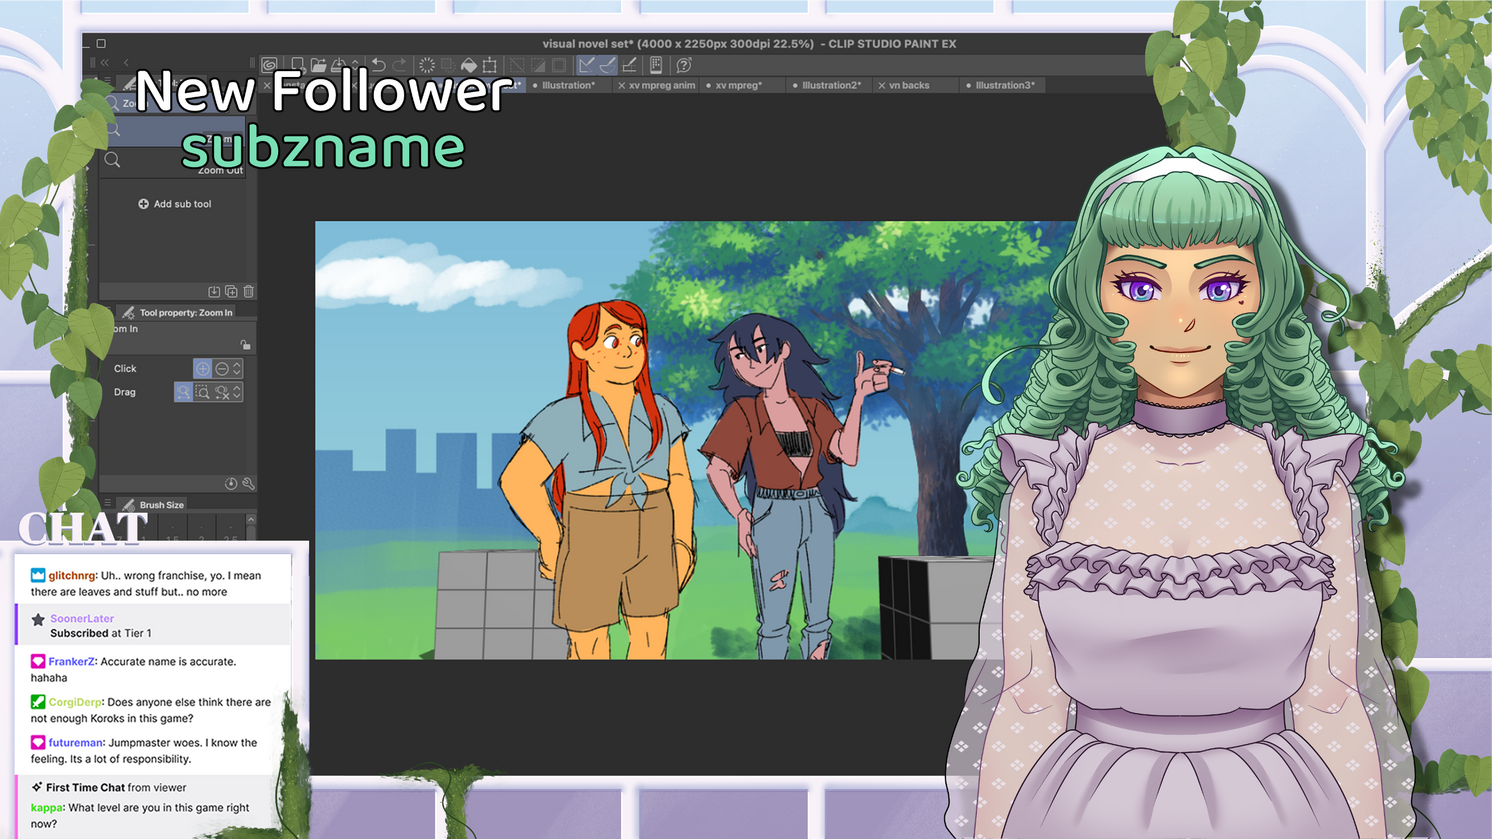Click the Help question mark icon in toolbar
The image size is (1493, 839).
tap(683, 64)
